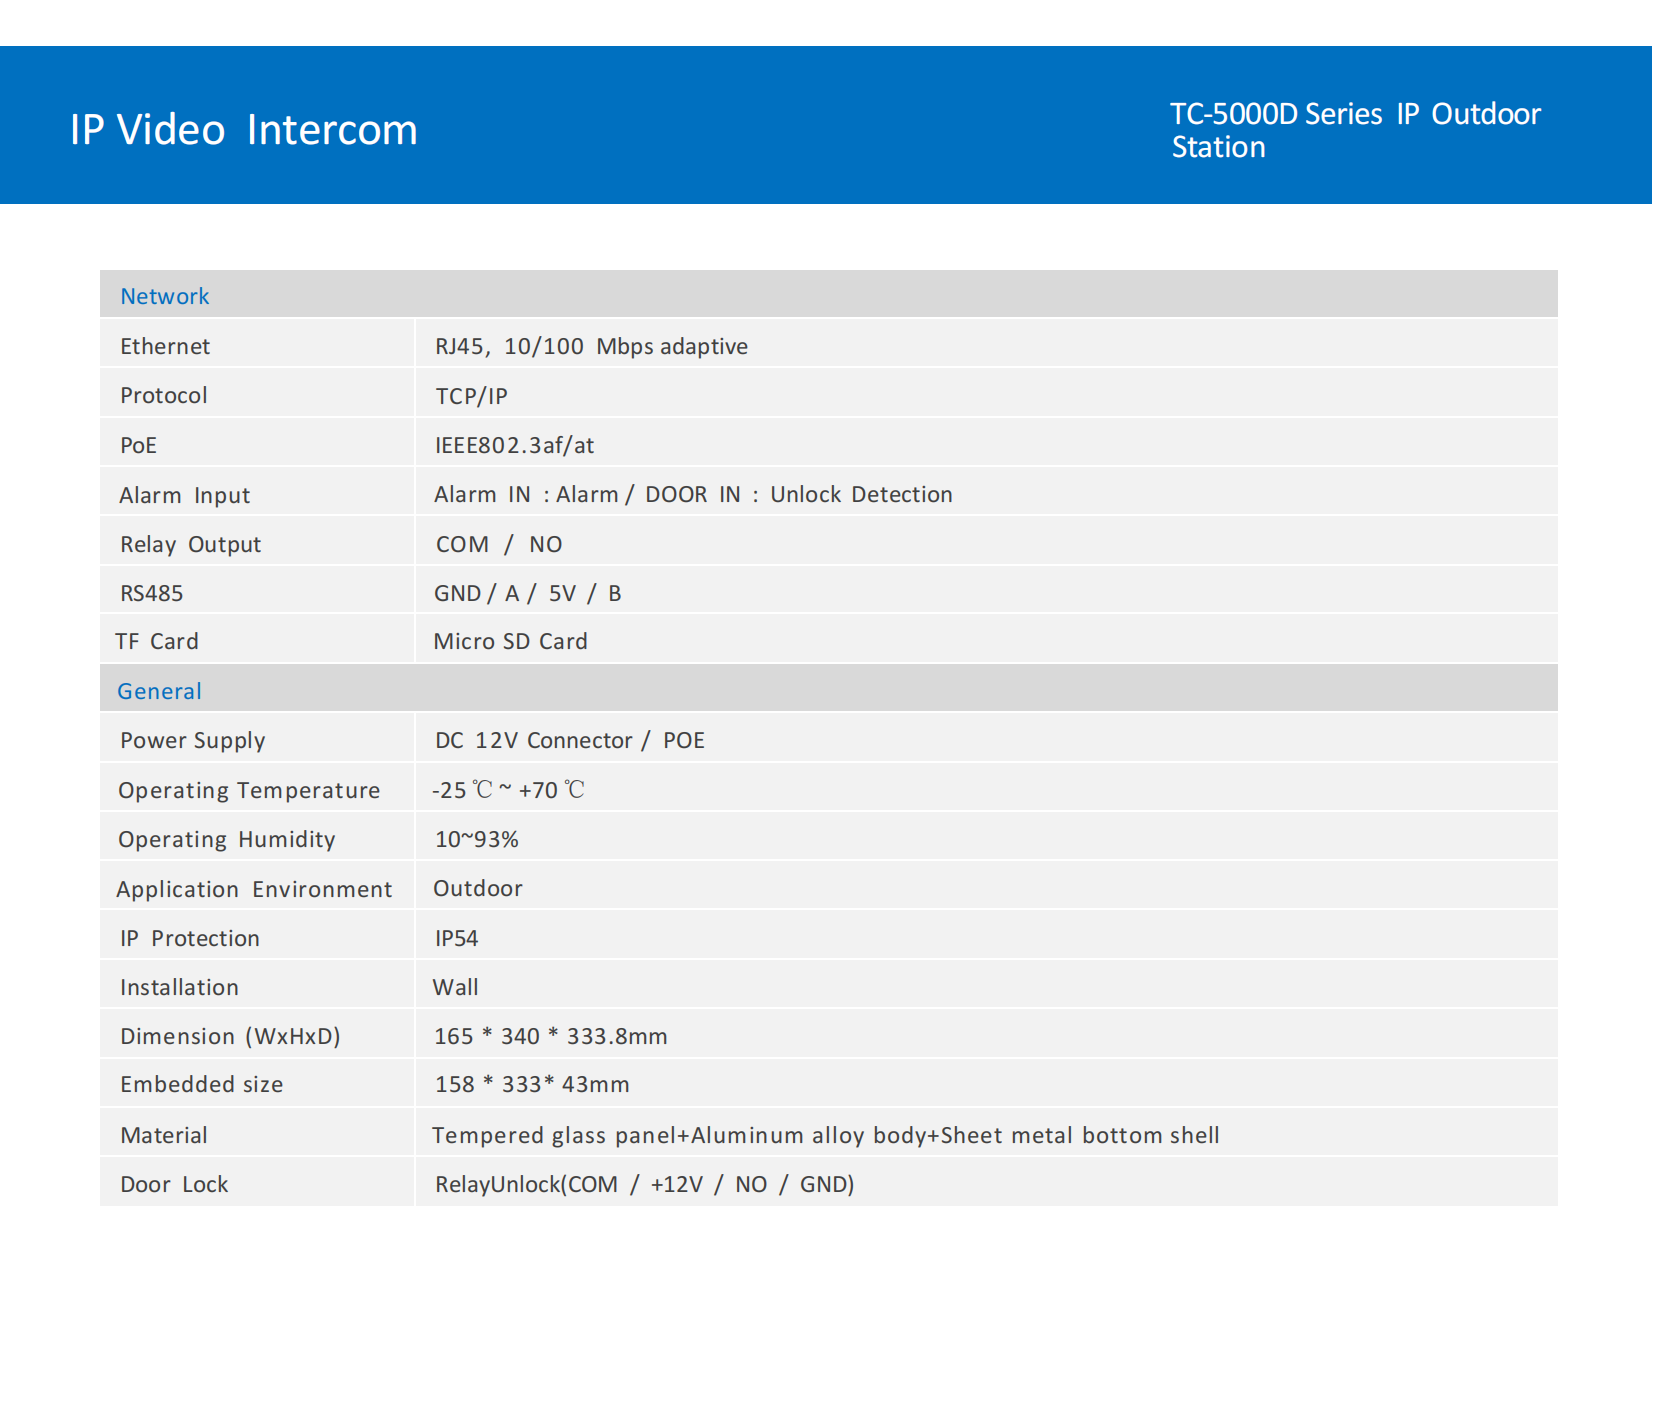Click the IEEE802.3af/at PoE value
Screen dimensions: 1653x1407
[514, 445]
